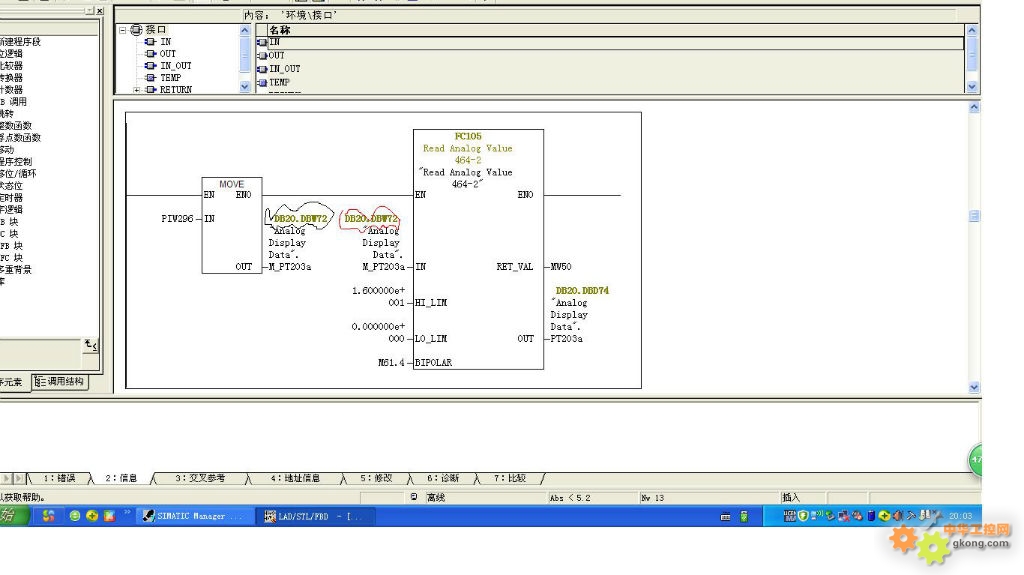Click the first tab scroll arrow at output tabs
Image resolution: width=1024 pixels, height=575 pixels.
coord(6,478)
